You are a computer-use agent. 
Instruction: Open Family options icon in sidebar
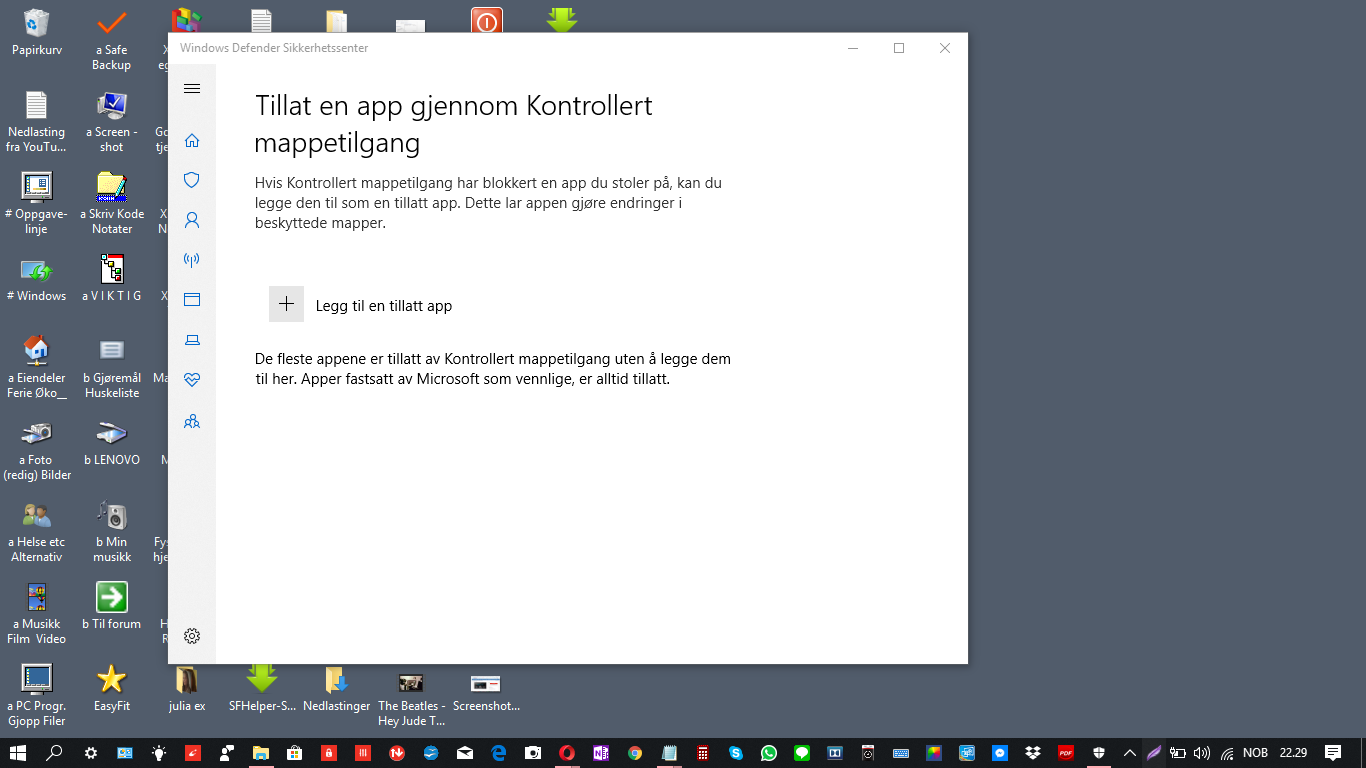point(192,421)
